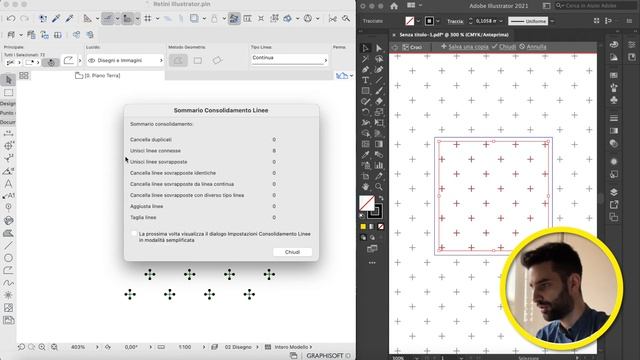Click the Crea pattern breadcrumb button
Image resolution: width=640 pixels, height=360 pixels.
point(412,47)
